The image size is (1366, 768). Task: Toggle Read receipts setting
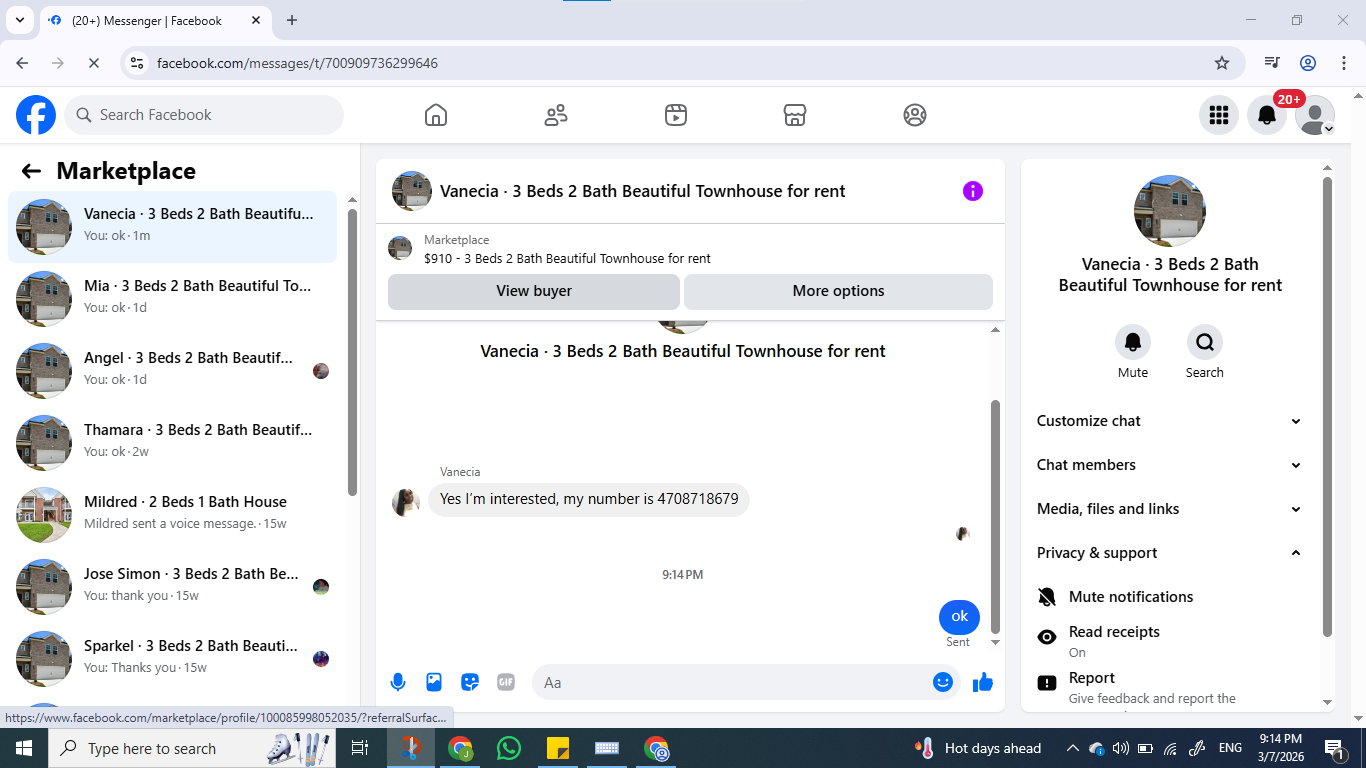click(1170, 641)
